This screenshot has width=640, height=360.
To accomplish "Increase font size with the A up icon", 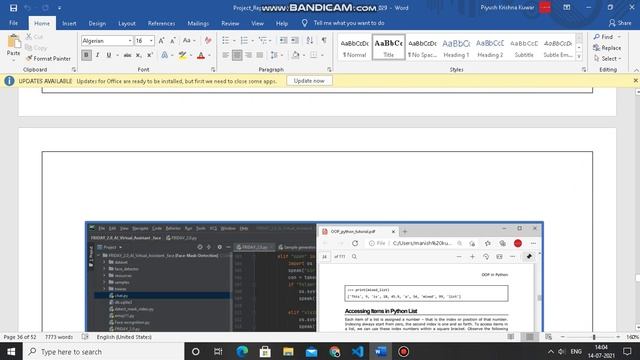I will tap(162, 40).
